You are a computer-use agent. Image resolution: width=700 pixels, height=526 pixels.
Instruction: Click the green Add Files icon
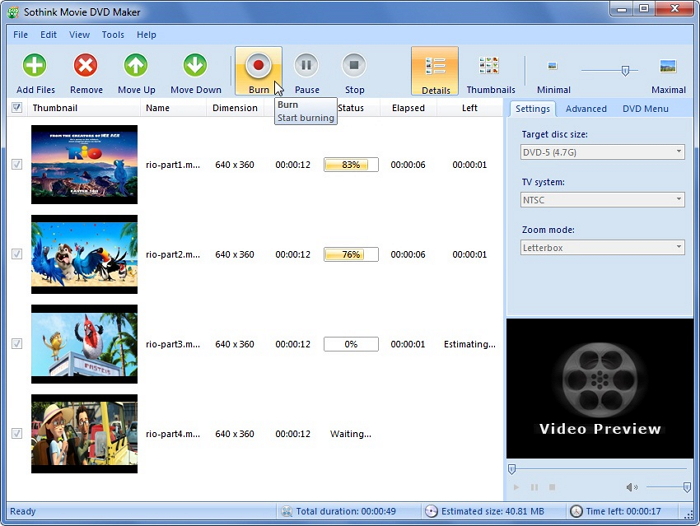(35, 66)
